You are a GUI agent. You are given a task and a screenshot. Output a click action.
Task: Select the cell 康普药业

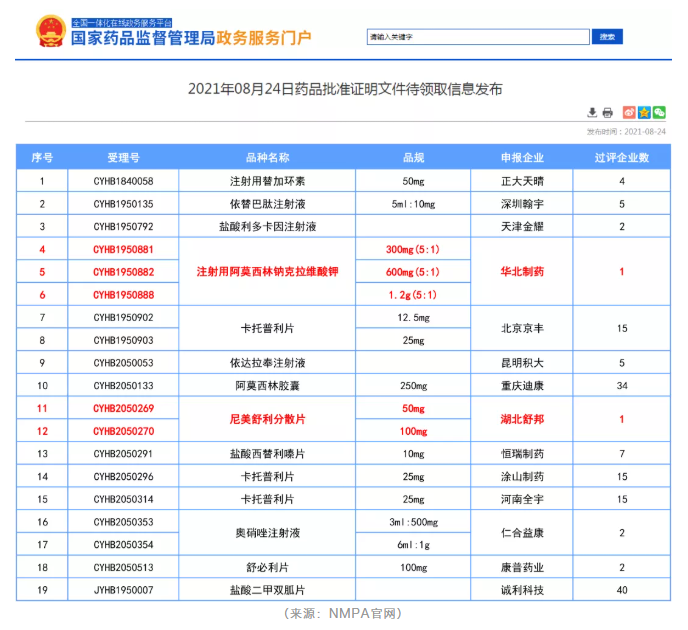pyautogui.click(x=522, y=567)
